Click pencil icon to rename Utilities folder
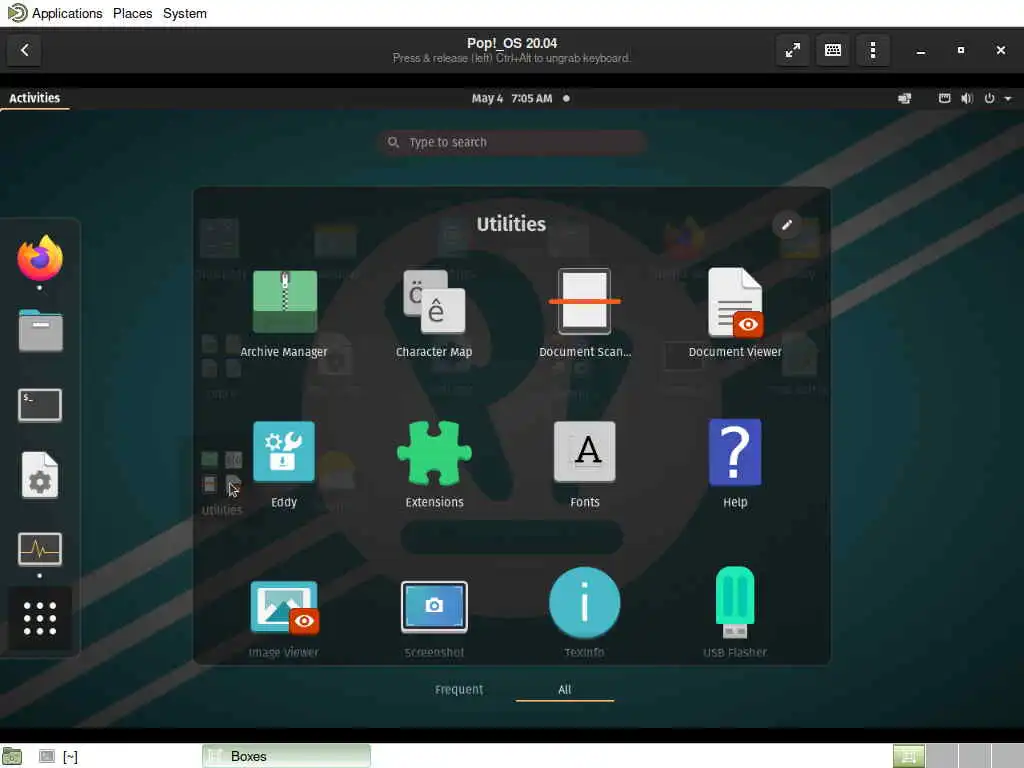The width and height of the screenshot is (1024, 768). pos(787,225)
